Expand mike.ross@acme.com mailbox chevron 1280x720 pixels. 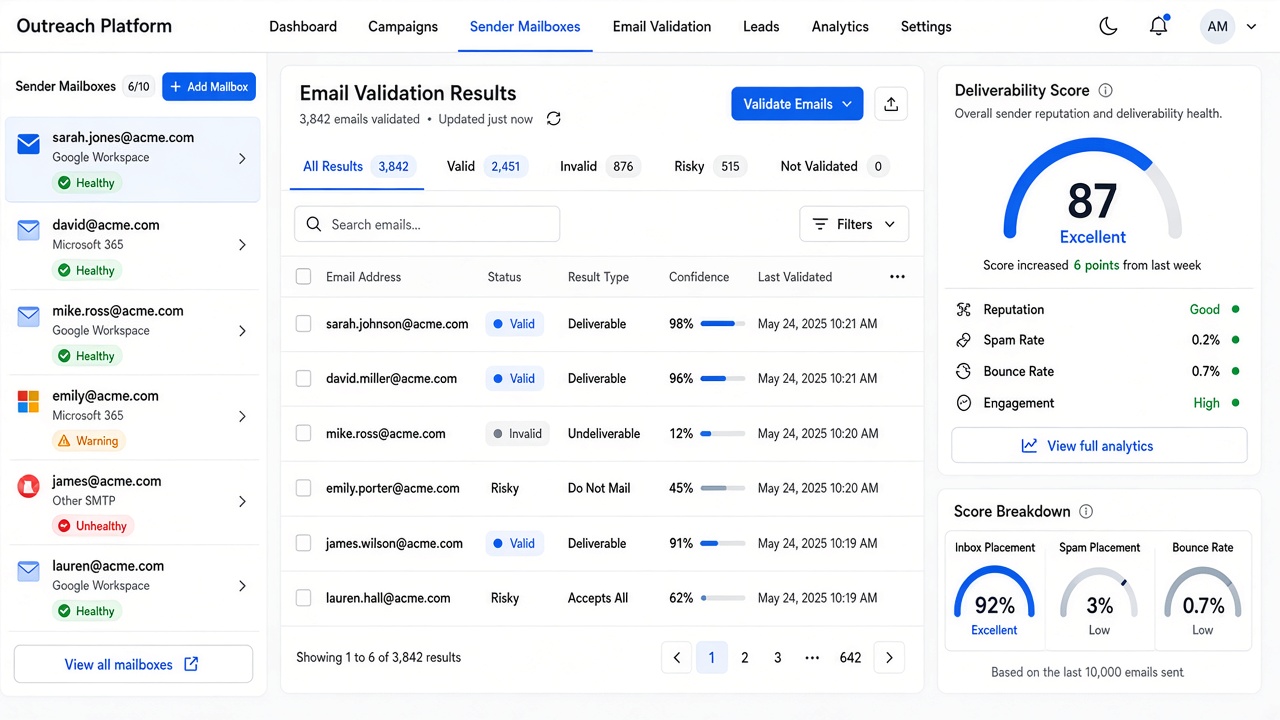(242, 331)
